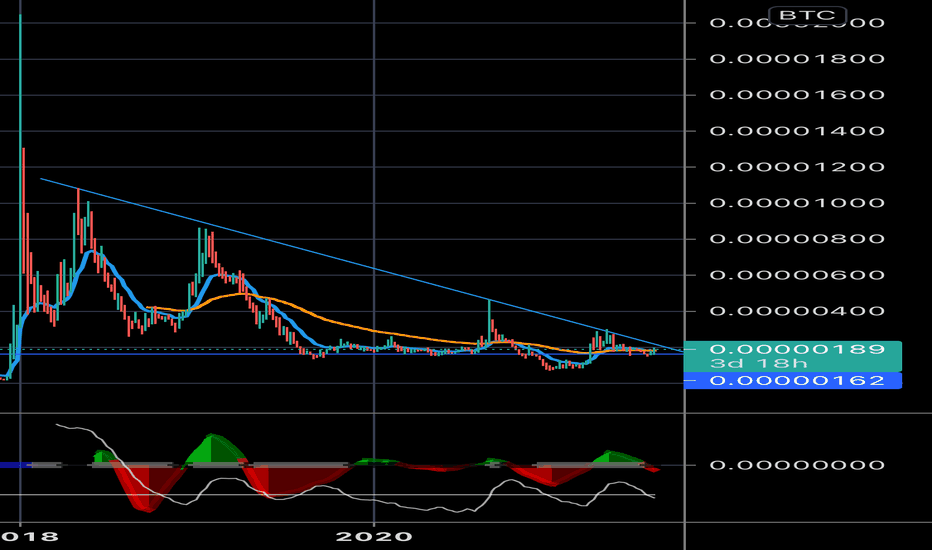Screen dimensions: 932x550
Task: Click the 3d 18h countdown label
Action: click(x=758, y=363)
